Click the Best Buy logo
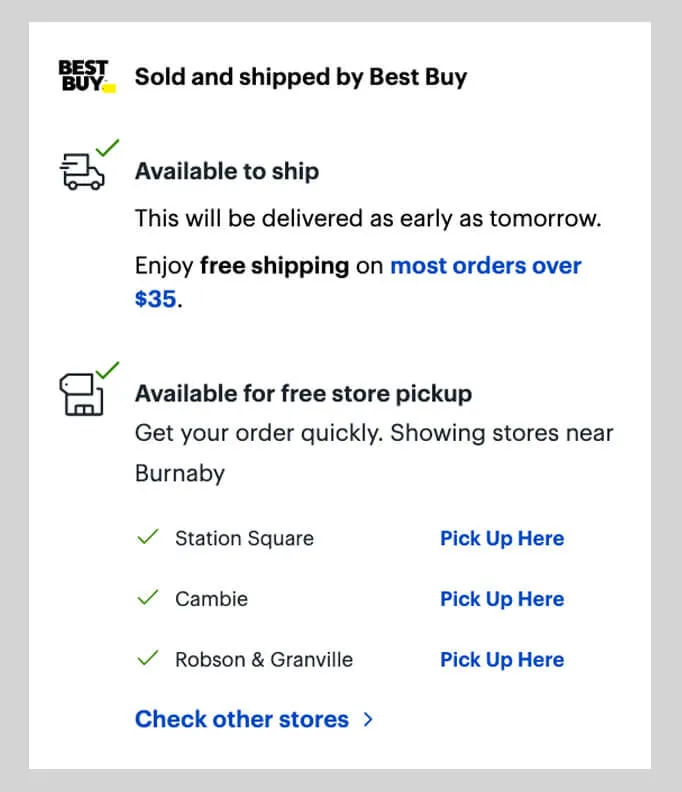The image size is (682, 792). coord(86,76)
